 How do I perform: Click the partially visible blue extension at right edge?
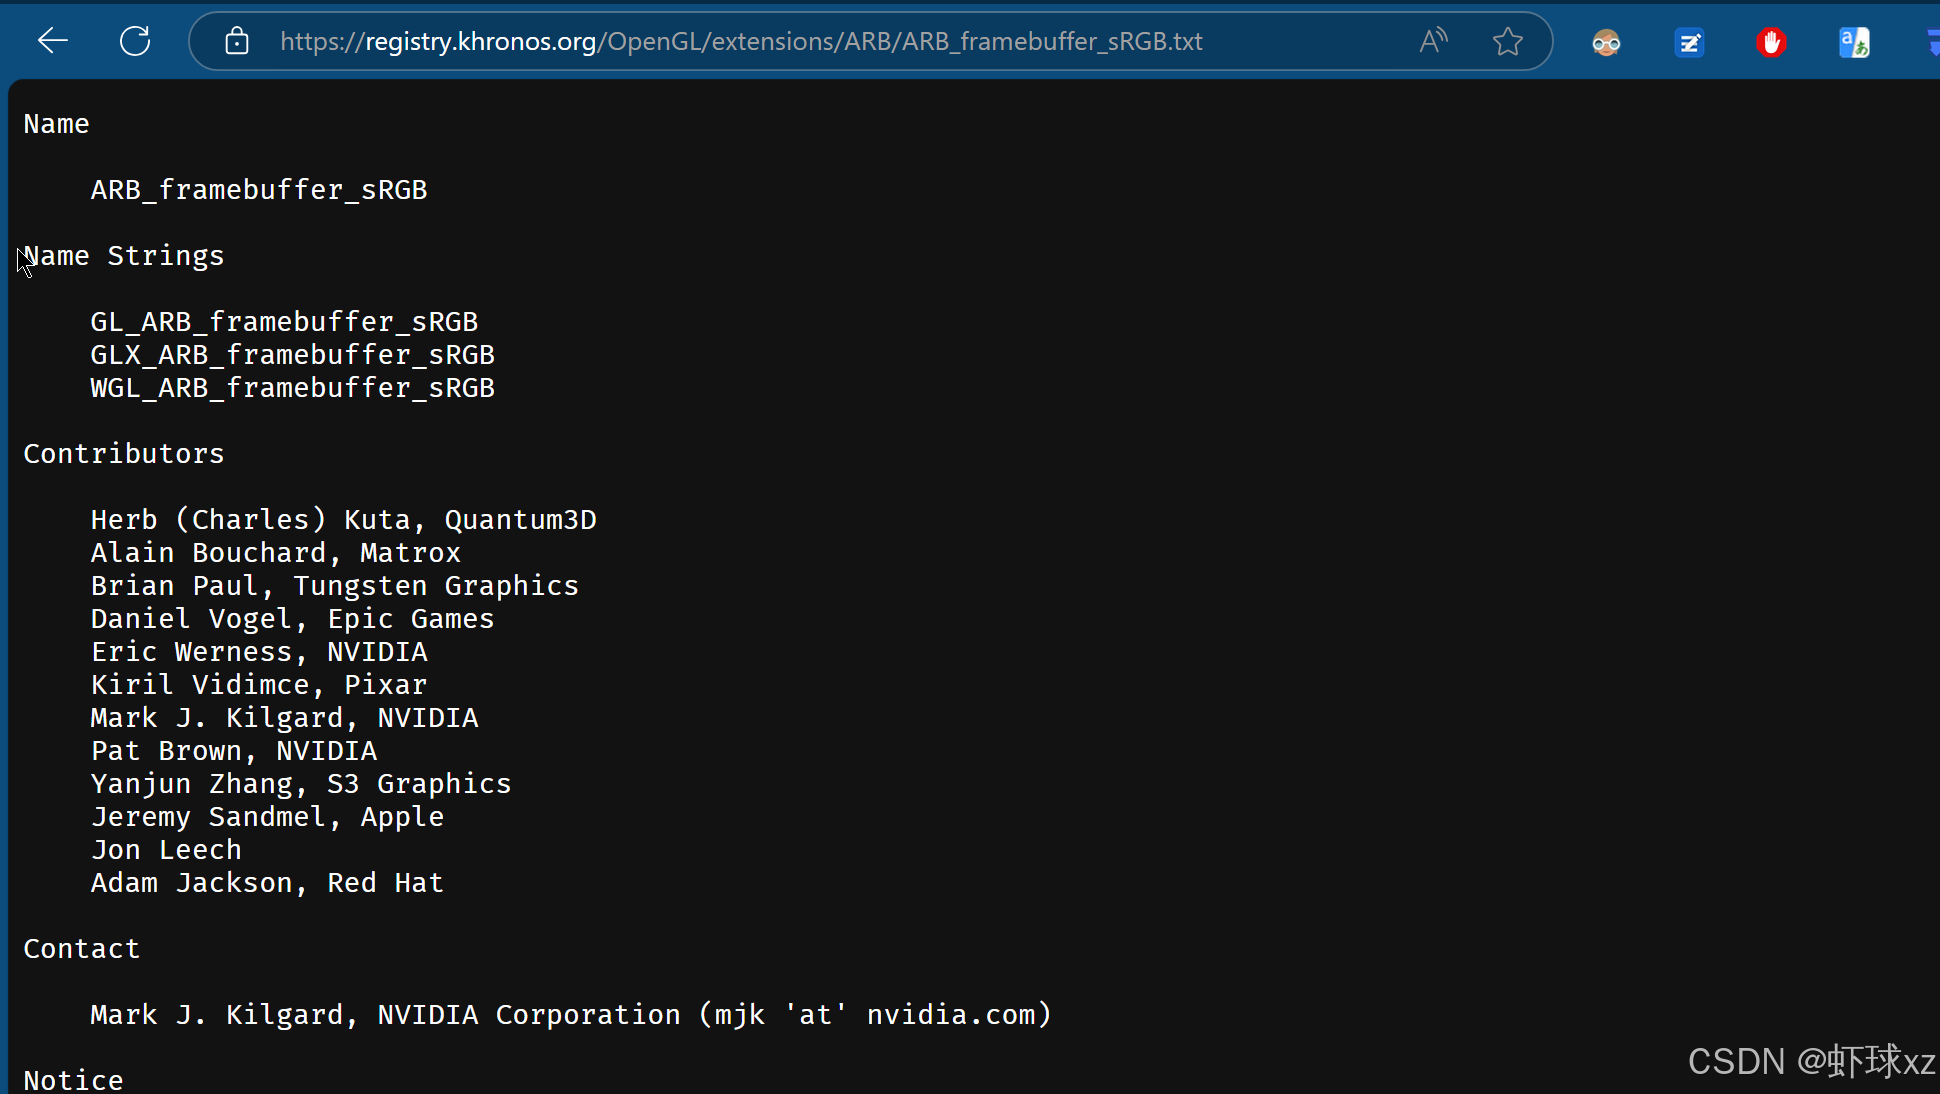[1932, 42]
